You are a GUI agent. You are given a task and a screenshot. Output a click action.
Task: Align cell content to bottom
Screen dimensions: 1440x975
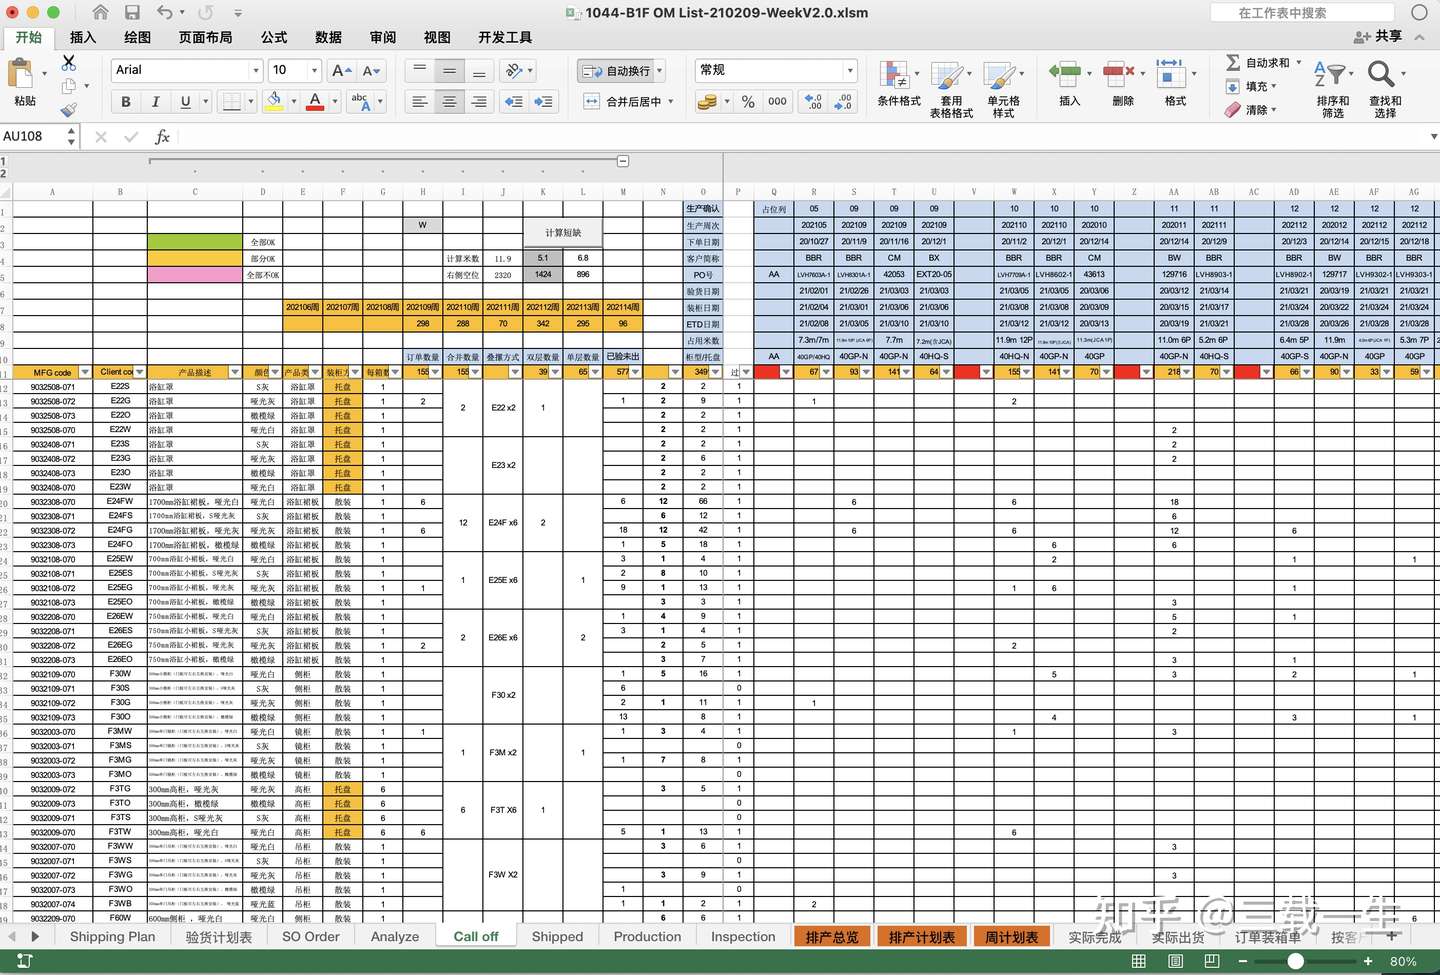(480, 70)
